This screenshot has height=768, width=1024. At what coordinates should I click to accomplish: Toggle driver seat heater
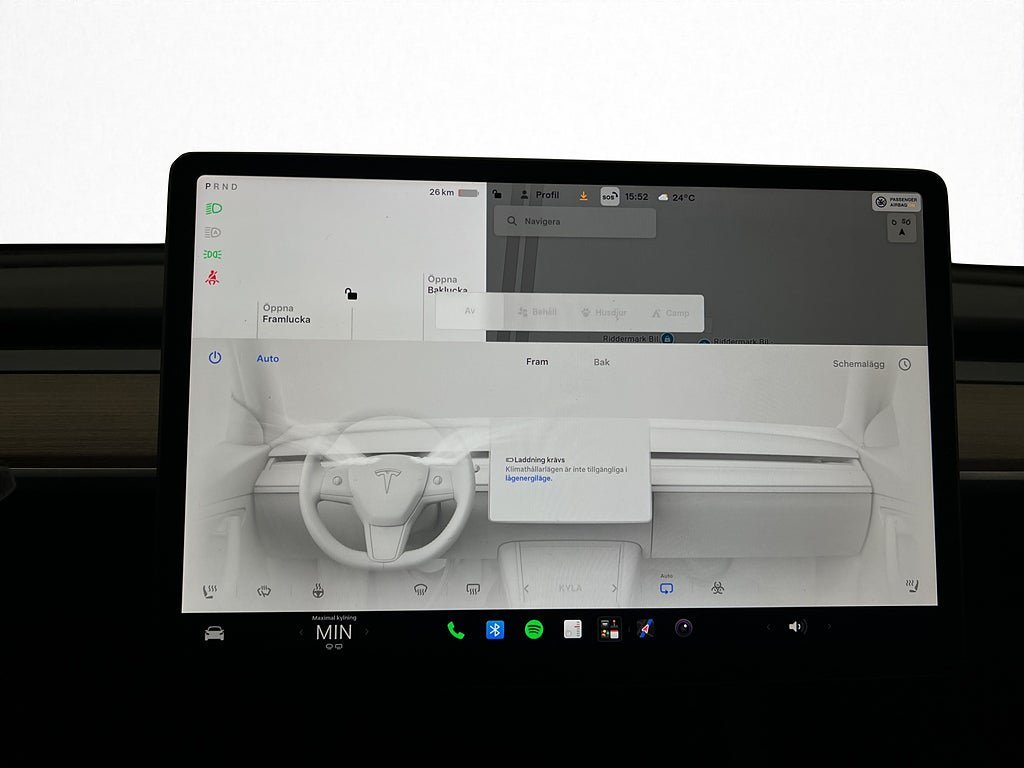(210, 591)
